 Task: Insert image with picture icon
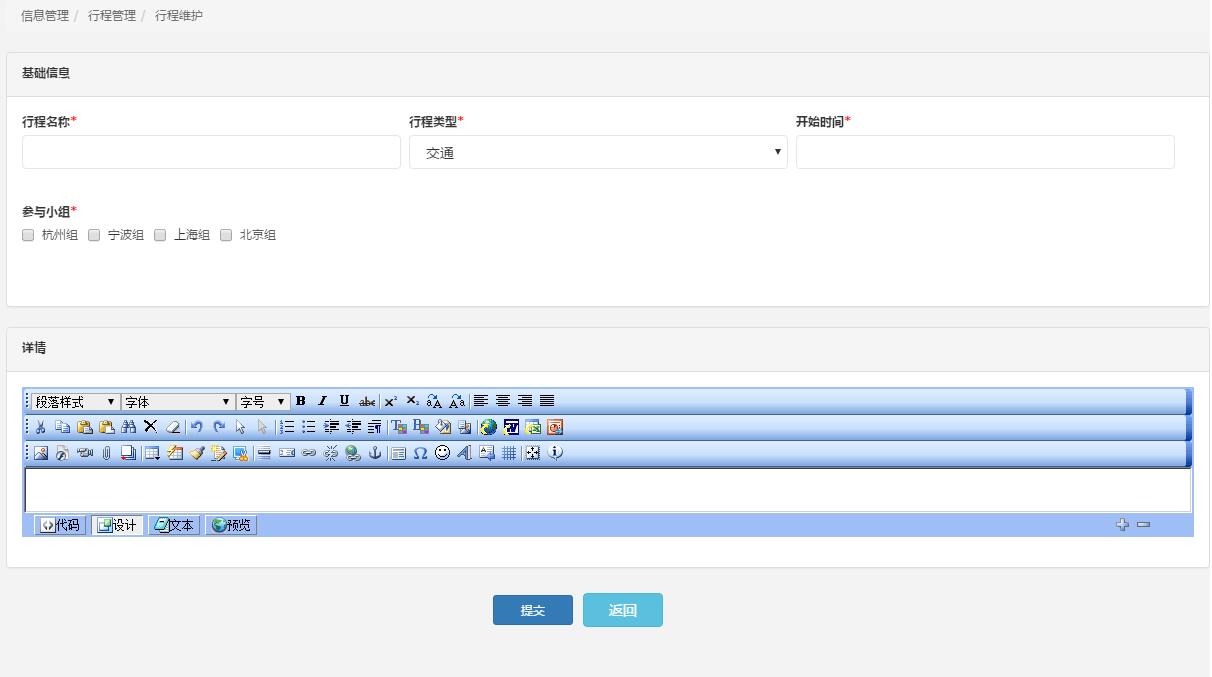coord(40,453)
